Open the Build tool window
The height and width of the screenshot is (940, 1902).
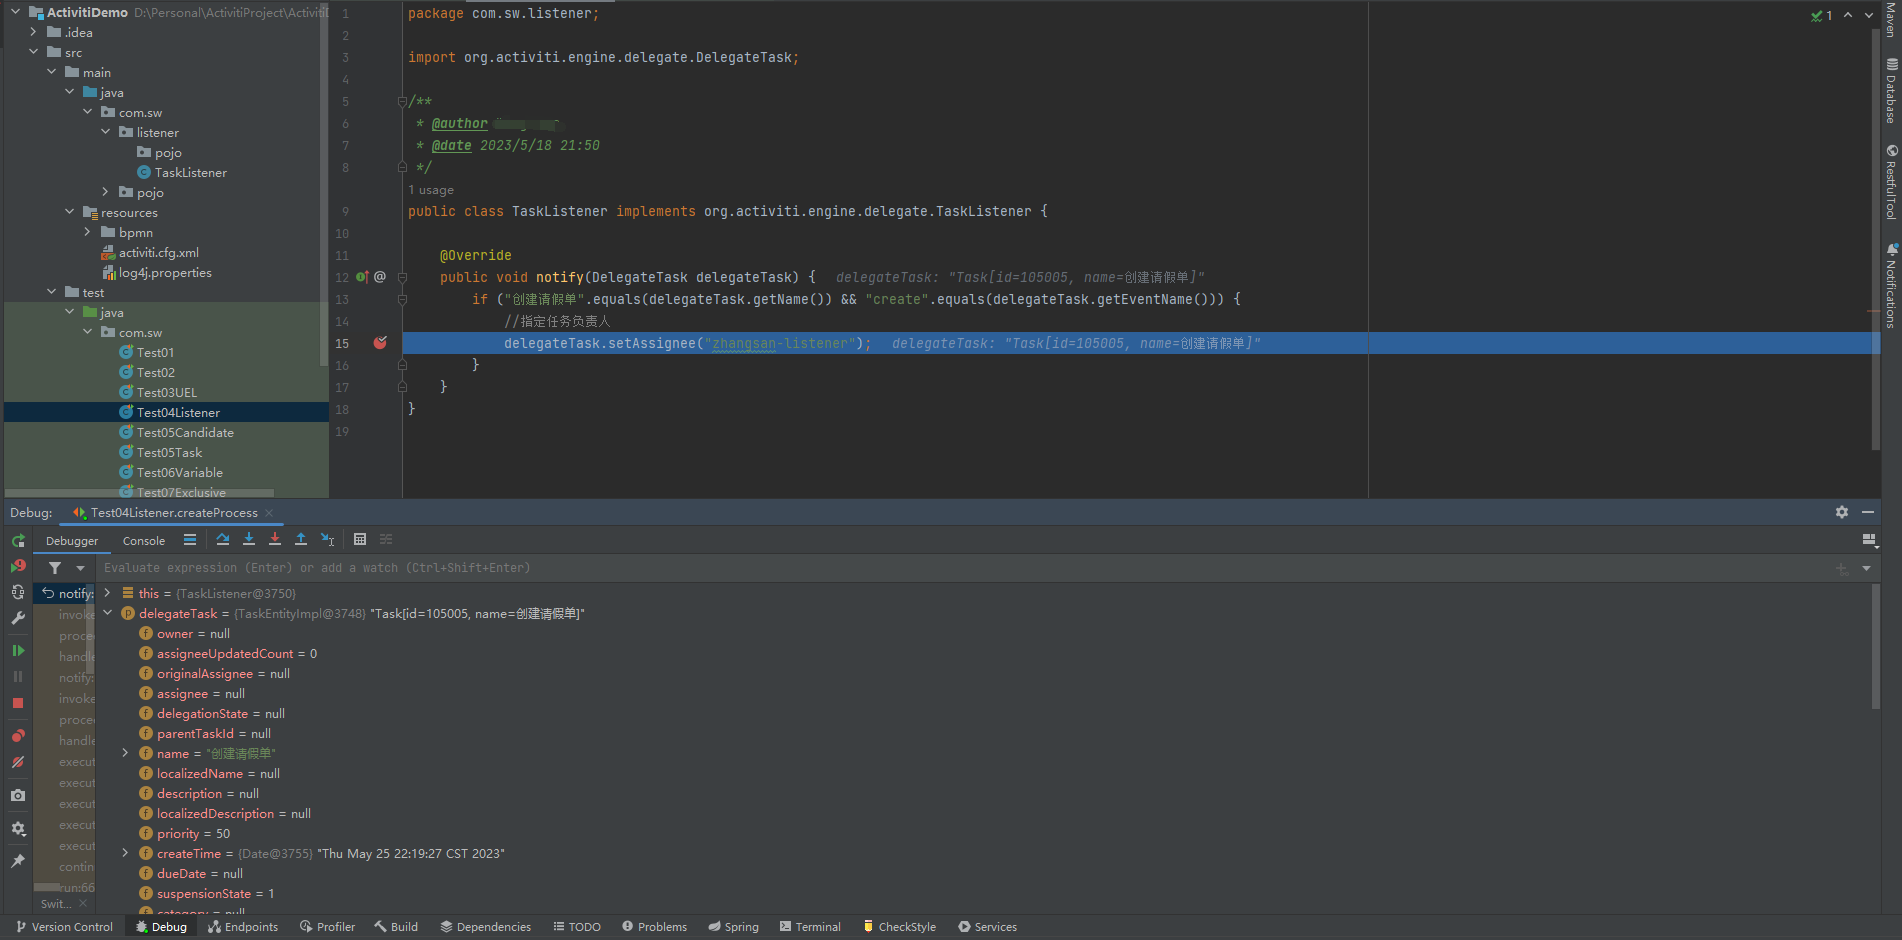[x=396, y=927]
